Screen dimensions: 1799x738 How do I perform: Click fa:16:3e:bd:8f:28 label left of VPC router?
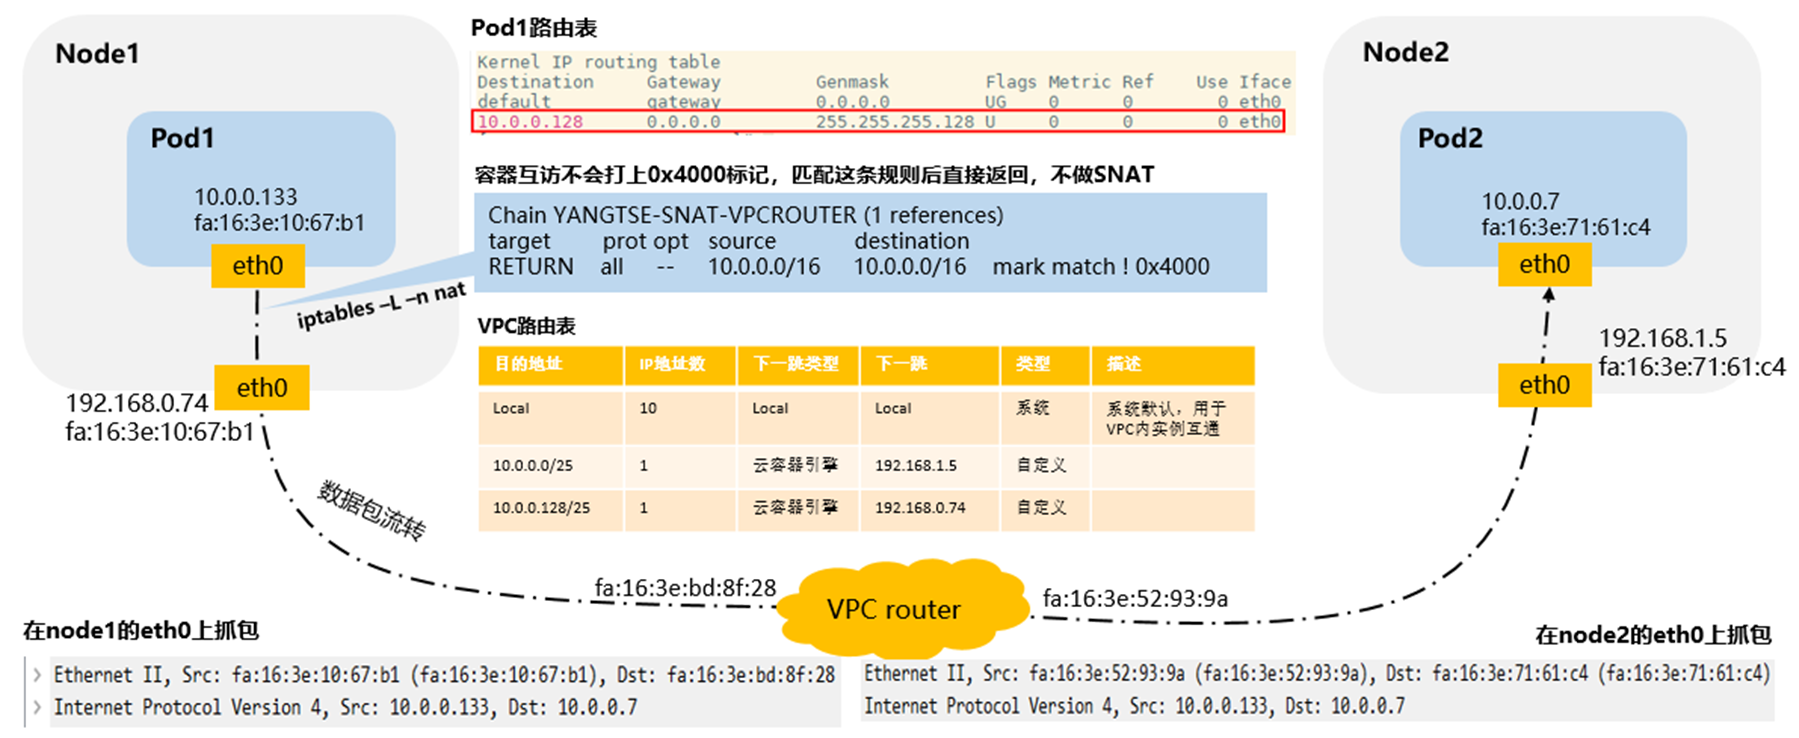(x=685, y=588)
